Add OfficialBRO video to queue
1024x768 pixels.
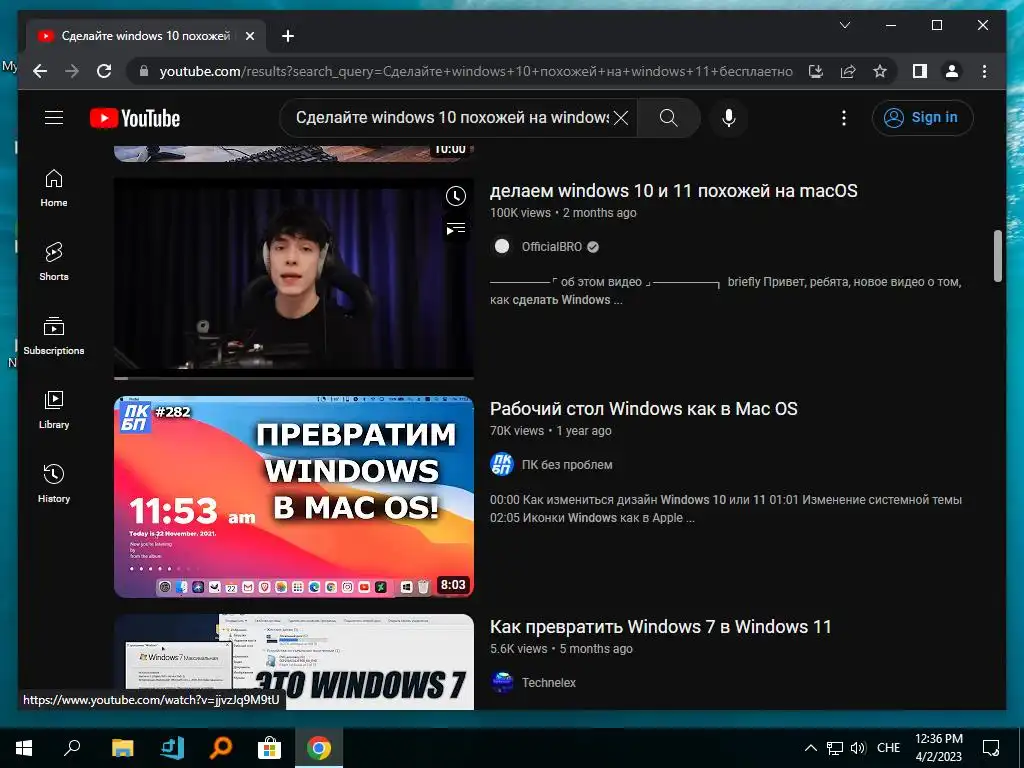[456, 229]
